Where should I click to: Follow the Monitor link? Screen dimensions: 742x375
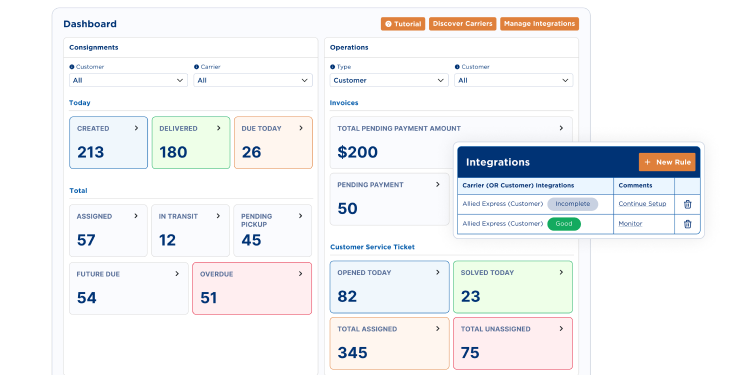(x=630, y=223)
